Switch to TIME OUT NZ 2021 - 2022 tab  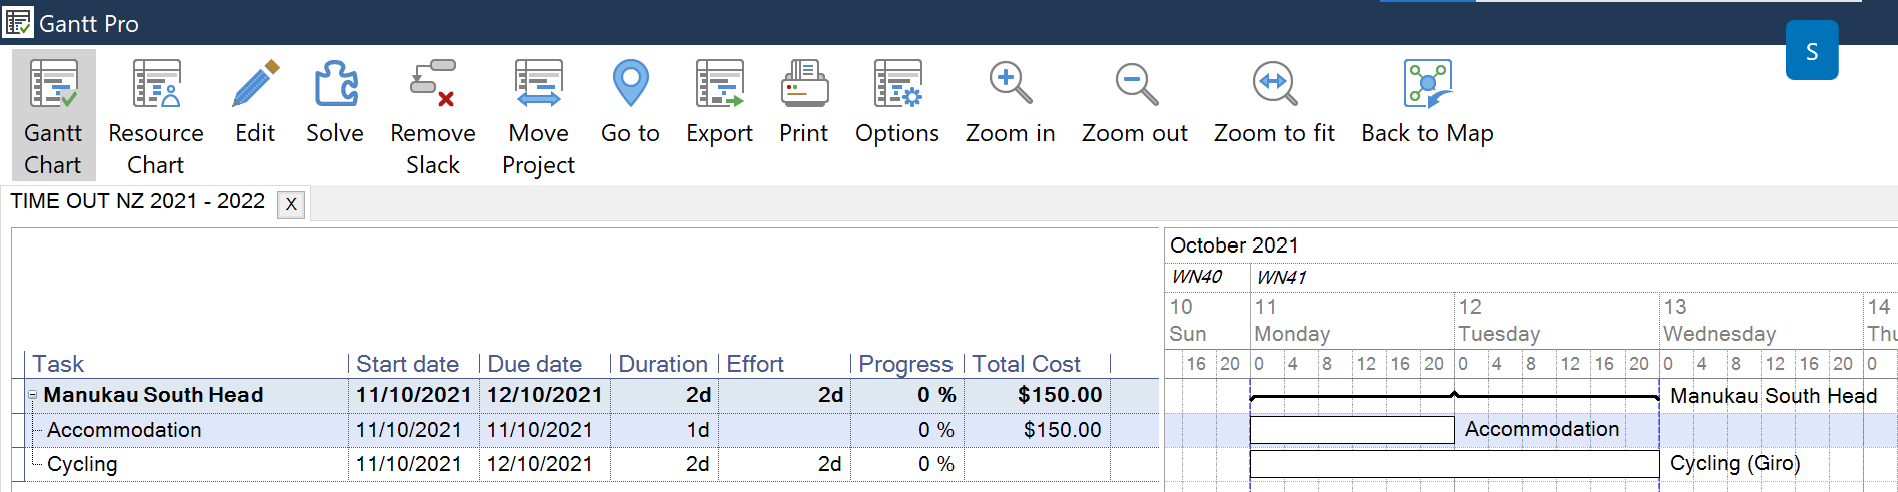(138, 202)
